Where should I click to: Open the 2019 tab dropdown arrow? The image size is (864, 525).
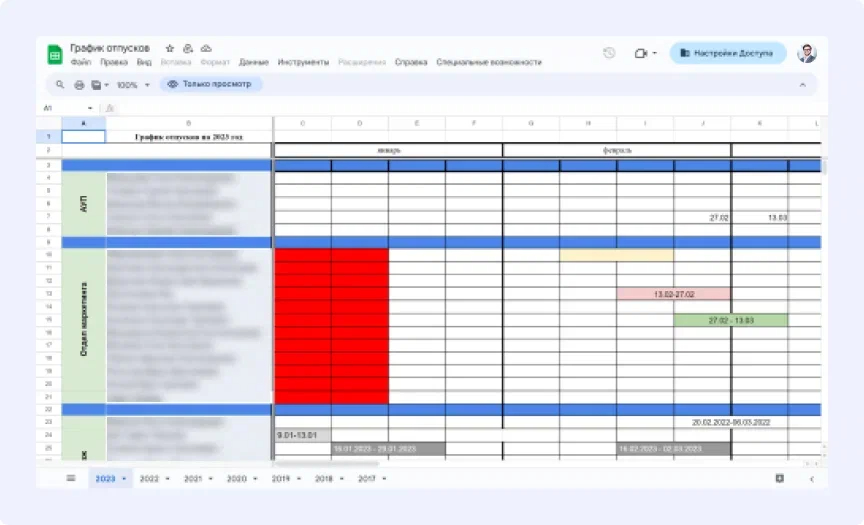pyautogui.click(x=299, y=479)
